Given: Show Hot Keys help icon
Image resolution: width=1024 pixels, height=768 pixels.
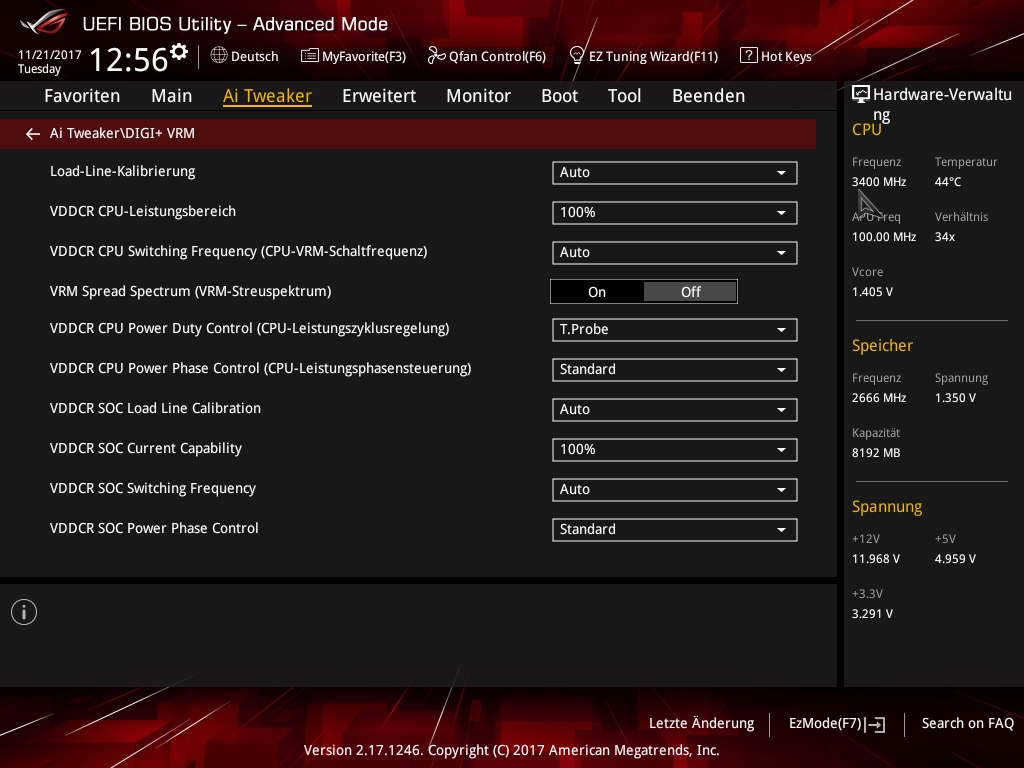Looking at the screenshot, I should [x=748, y=56].
